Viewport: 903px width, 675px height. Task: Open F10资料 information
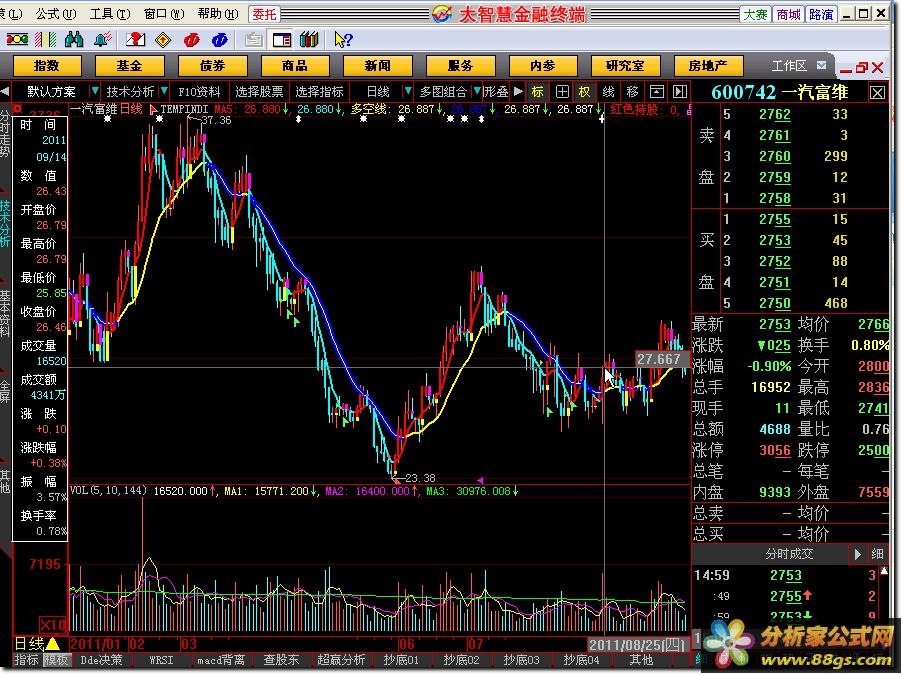coord(199,92)
